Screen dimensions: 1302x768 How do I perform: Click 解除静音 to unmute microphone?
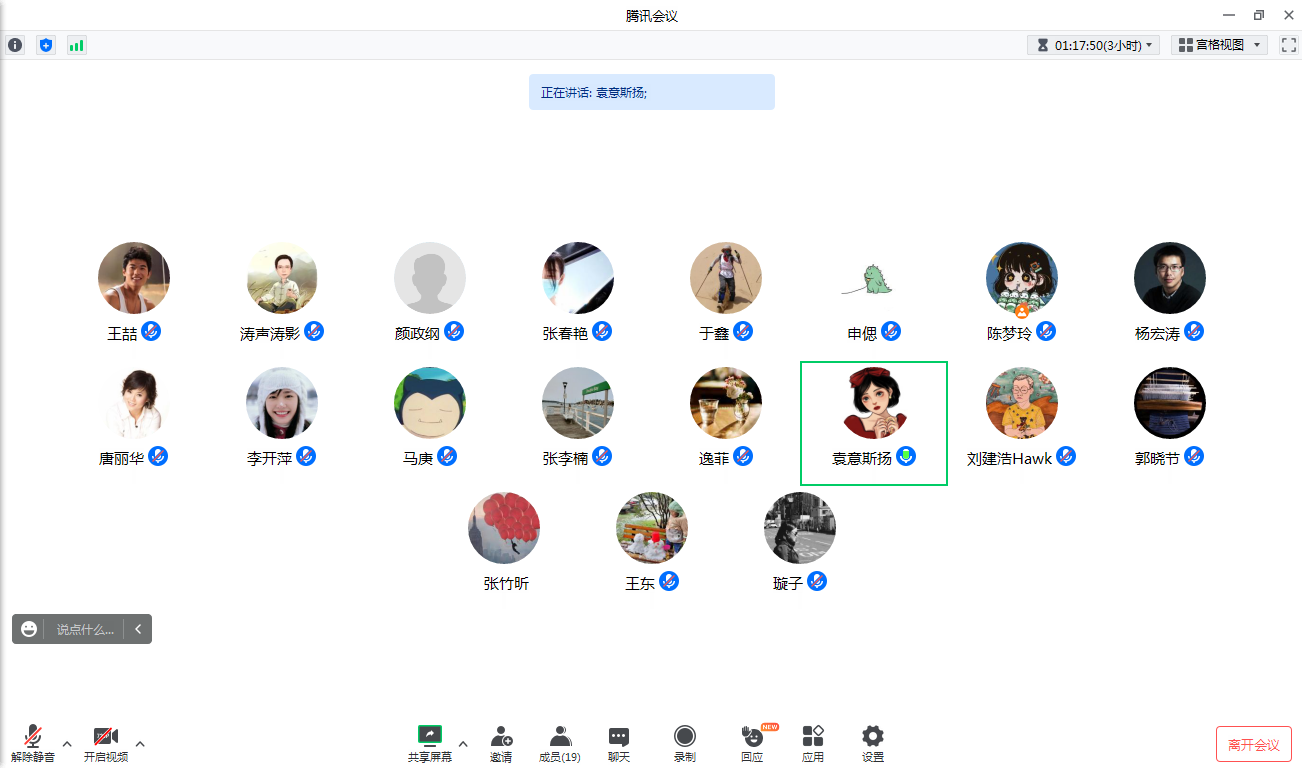(33, 743)
